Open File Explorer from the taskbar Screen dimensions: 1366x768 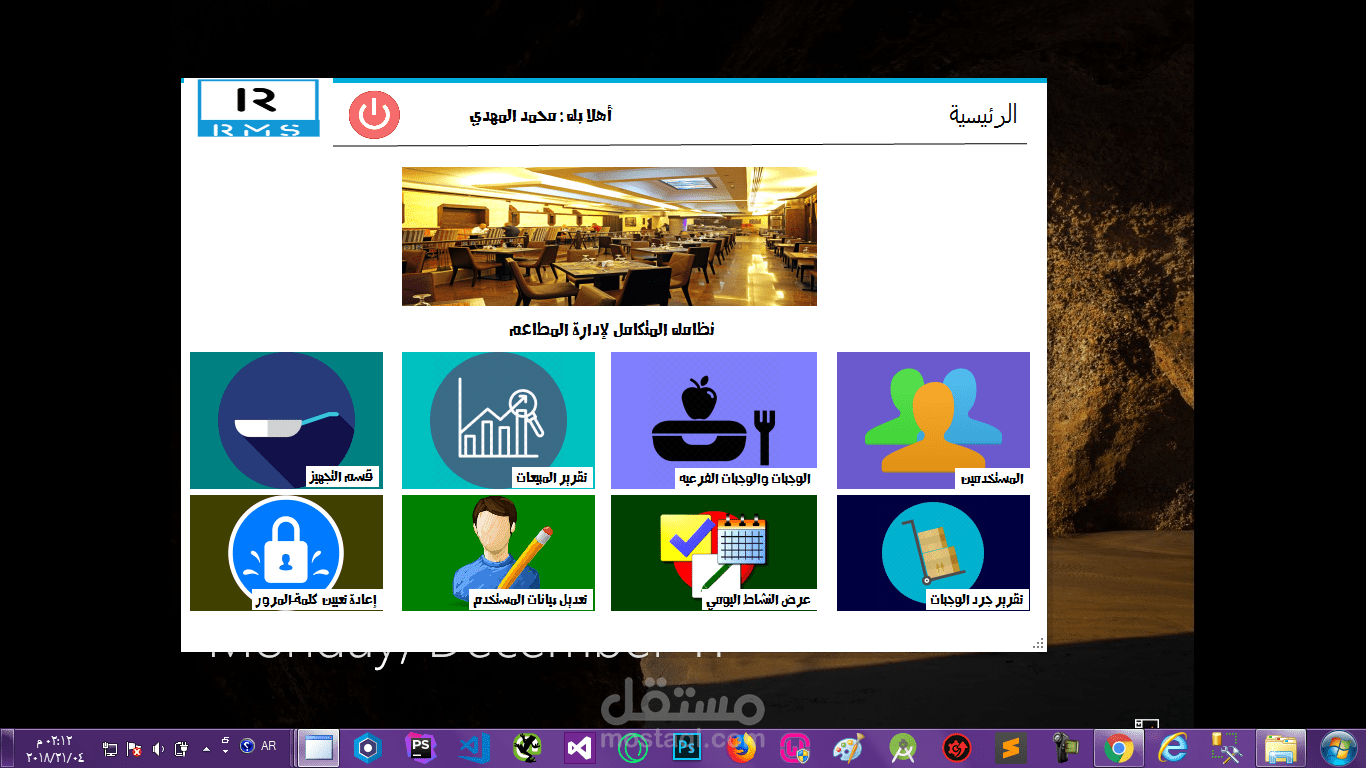tap(1280, 748)
